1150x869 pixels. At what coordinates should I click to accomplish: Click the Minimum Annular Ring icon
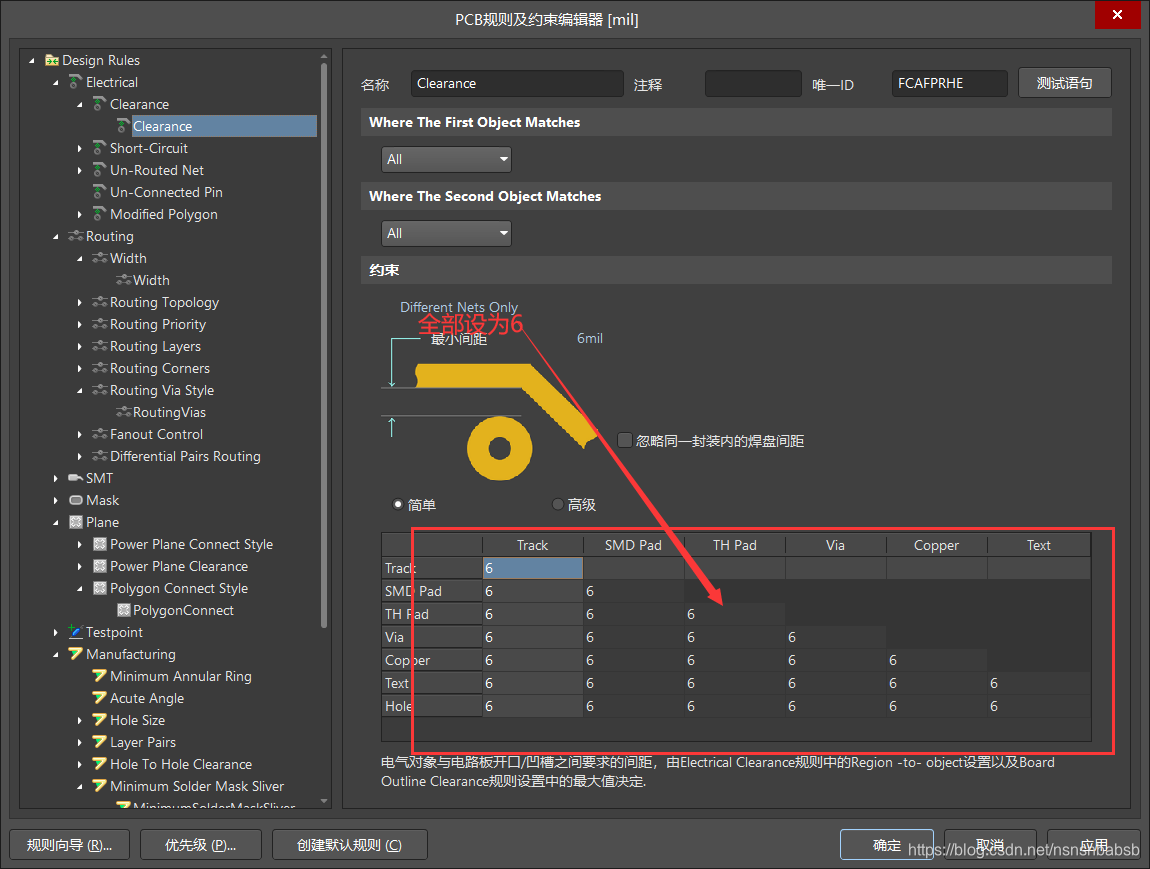(x=100, y=675)
